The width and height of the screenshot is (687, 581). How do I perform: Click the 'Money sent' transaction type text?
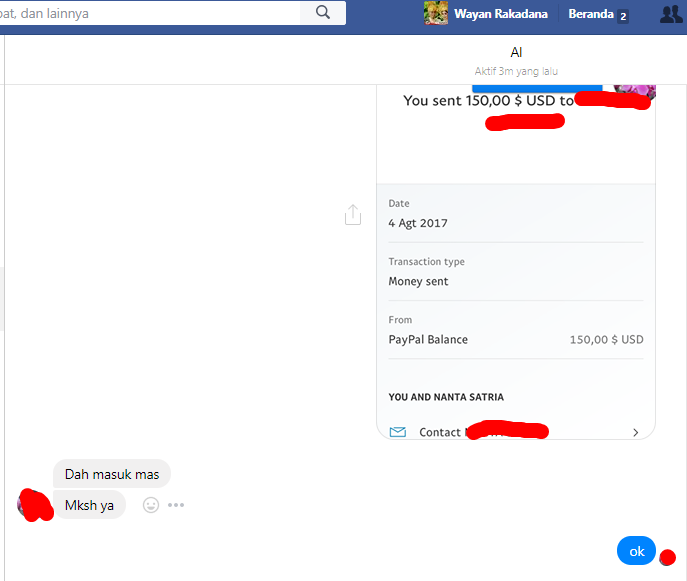(x=418, y=281)
